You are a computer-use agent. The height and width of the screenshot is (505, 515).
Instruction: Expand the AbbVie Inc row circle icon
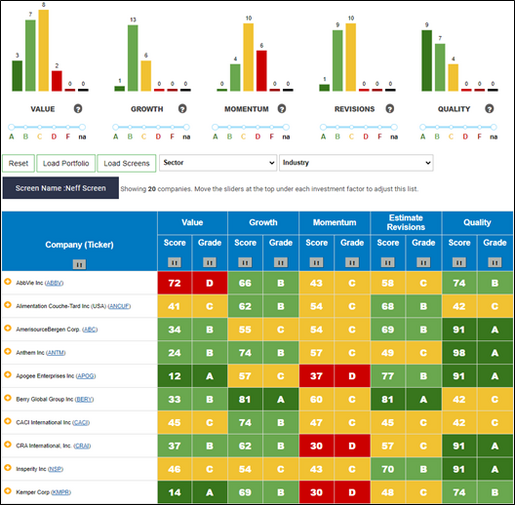click(8, 282)
